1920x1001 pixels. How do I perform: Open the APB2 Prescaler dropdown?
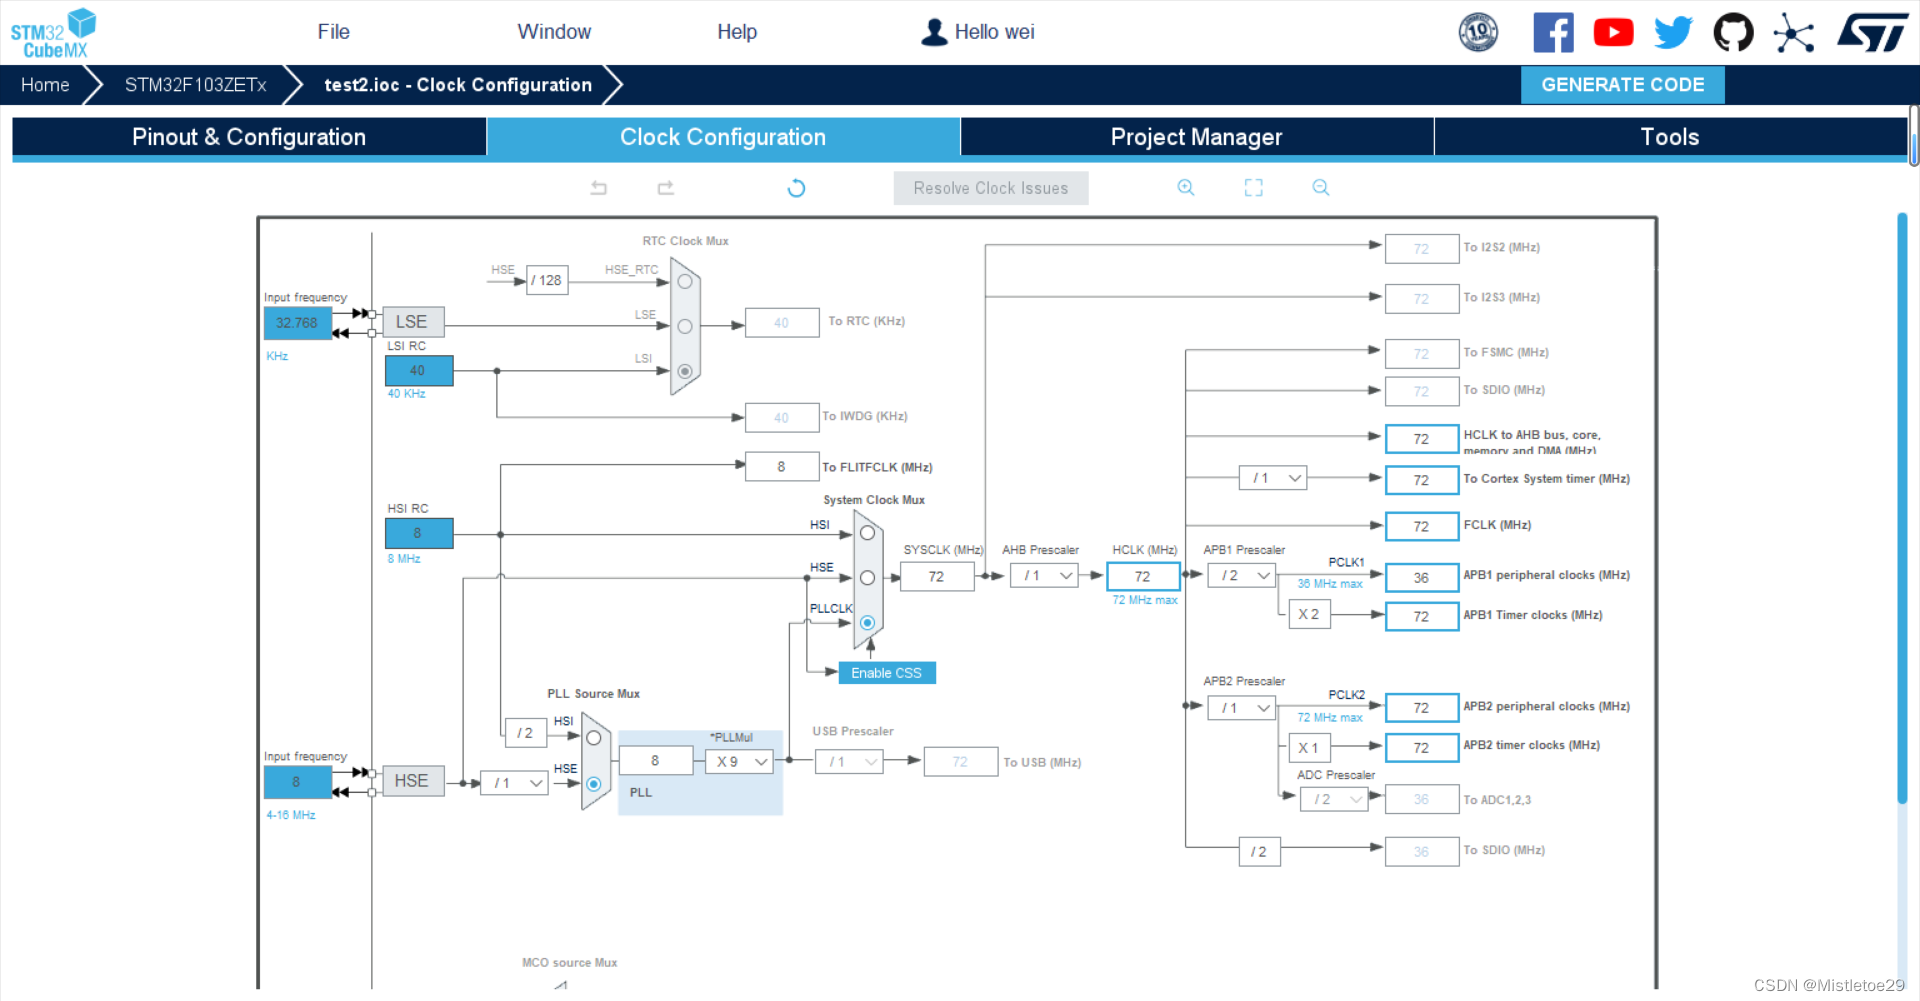click(x=1241, y=708)
